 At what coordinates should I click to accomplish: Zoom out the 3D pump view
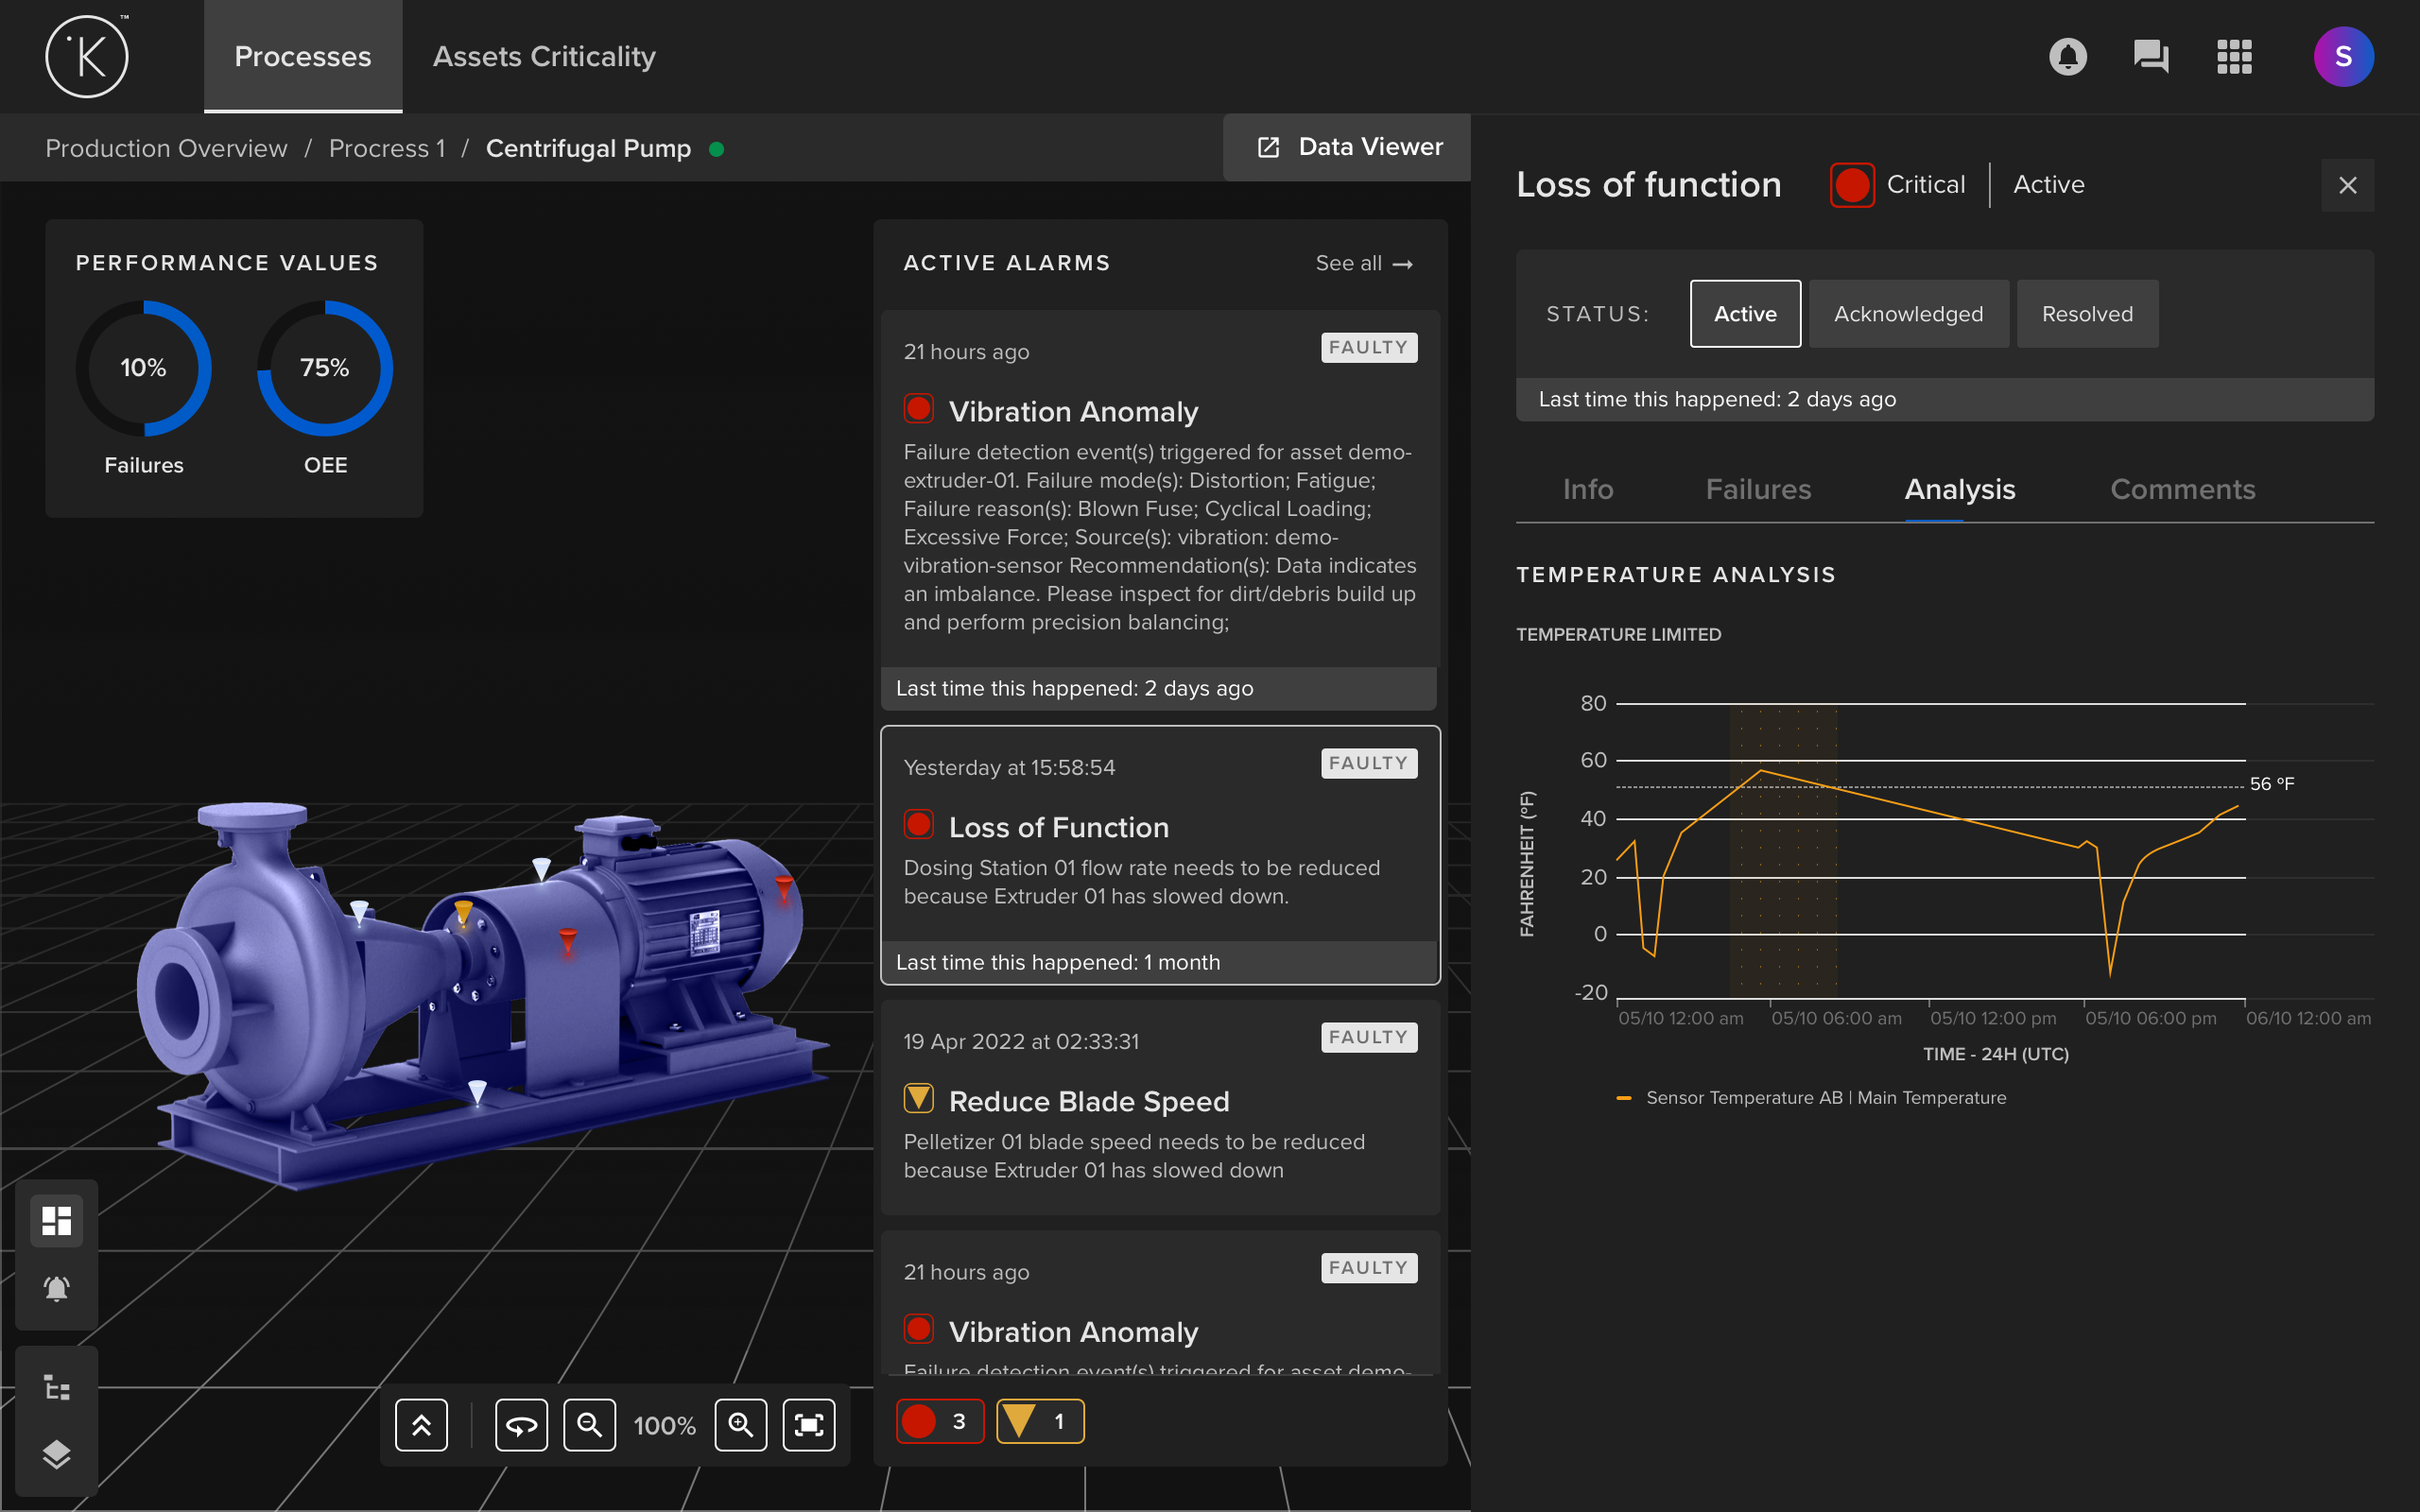coord(589,1424)
